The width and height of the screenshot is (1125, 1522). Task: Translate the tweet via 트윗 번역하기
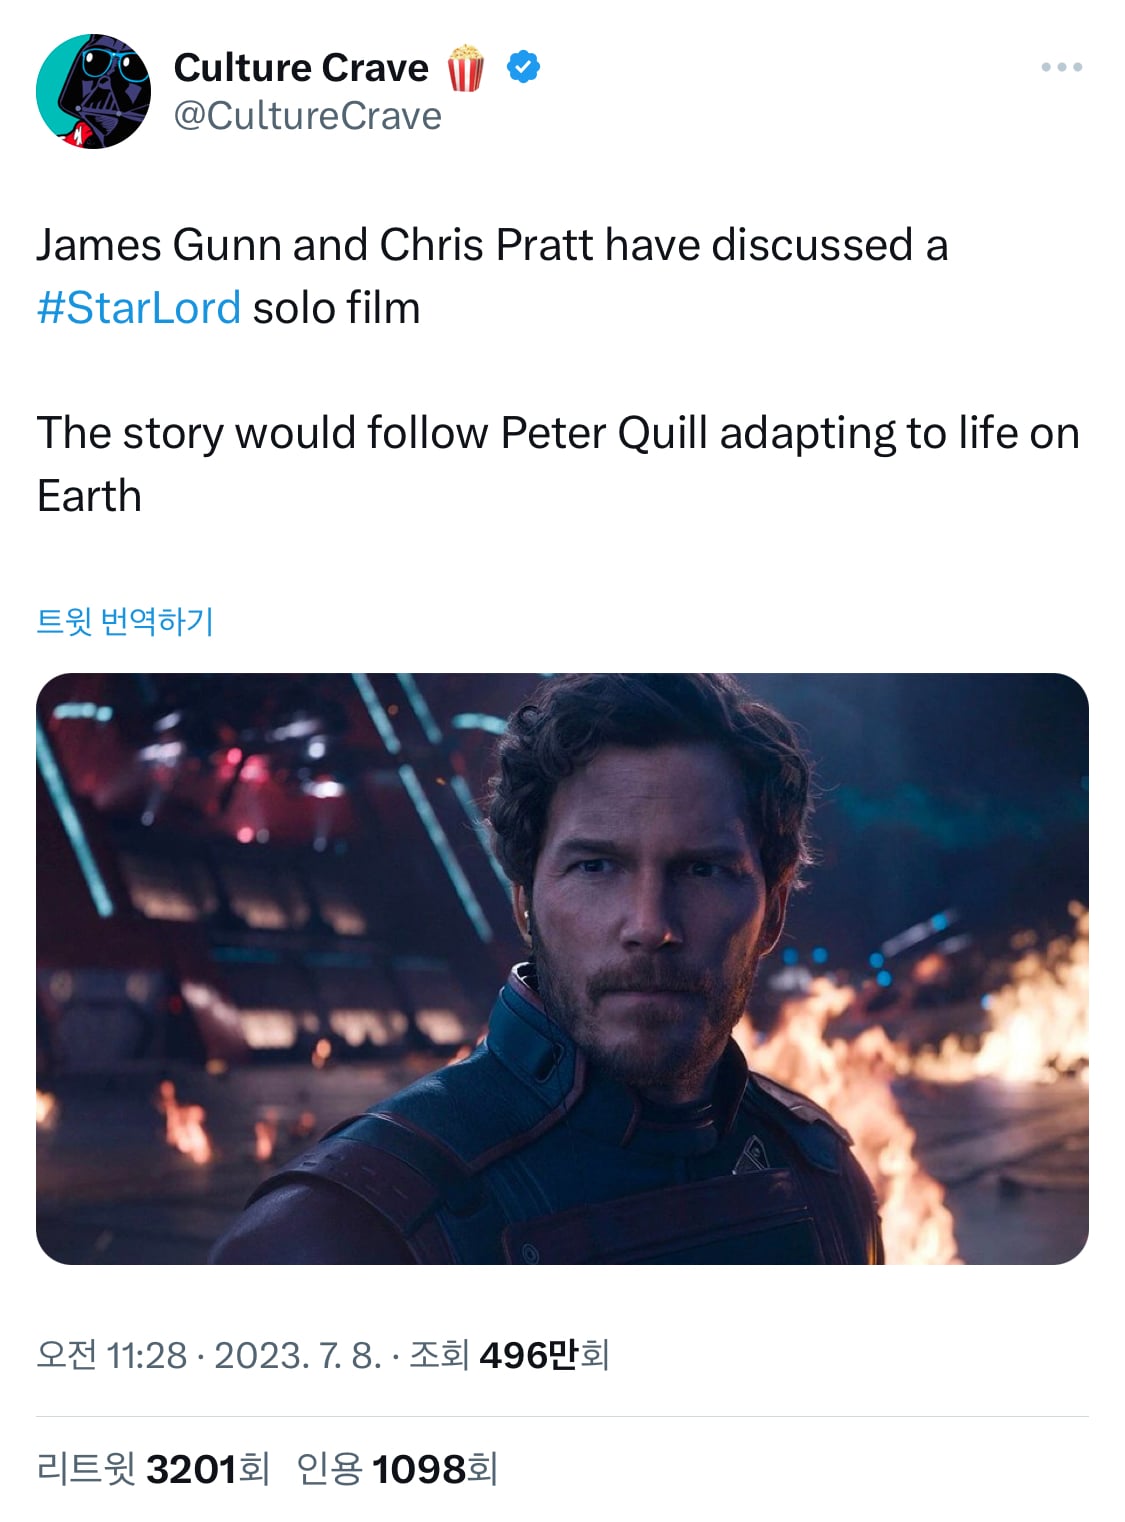[125, 621]
